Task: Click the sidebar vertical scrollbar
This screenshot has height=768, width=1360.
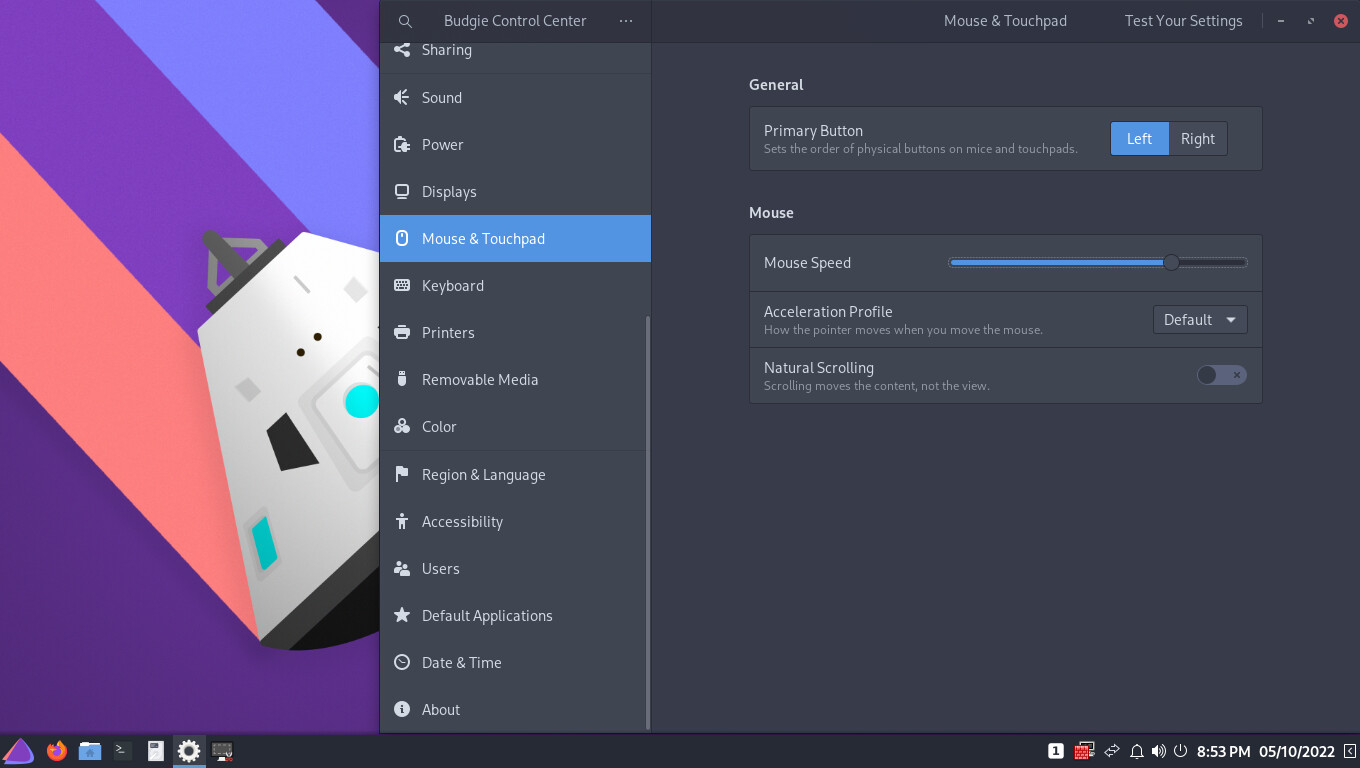Action: [648, 520]
